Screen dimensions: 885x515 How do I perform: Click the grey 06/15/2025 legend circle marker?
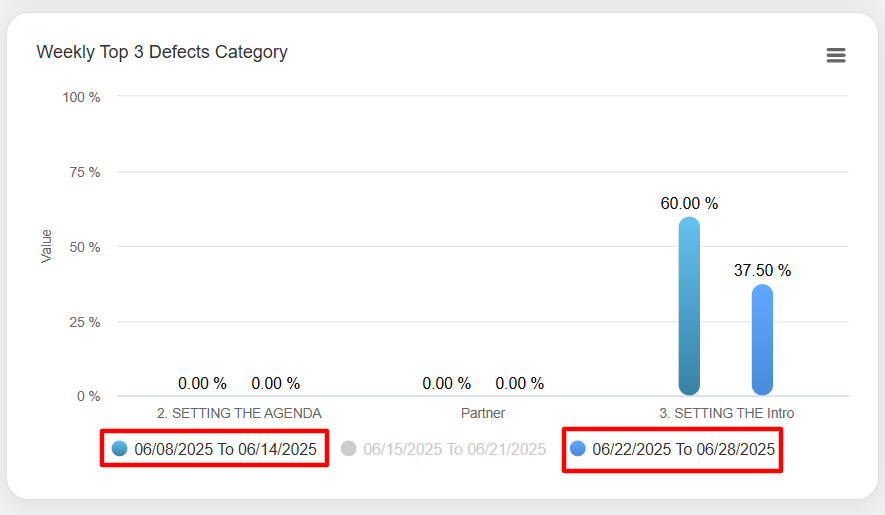coord(349,449)
